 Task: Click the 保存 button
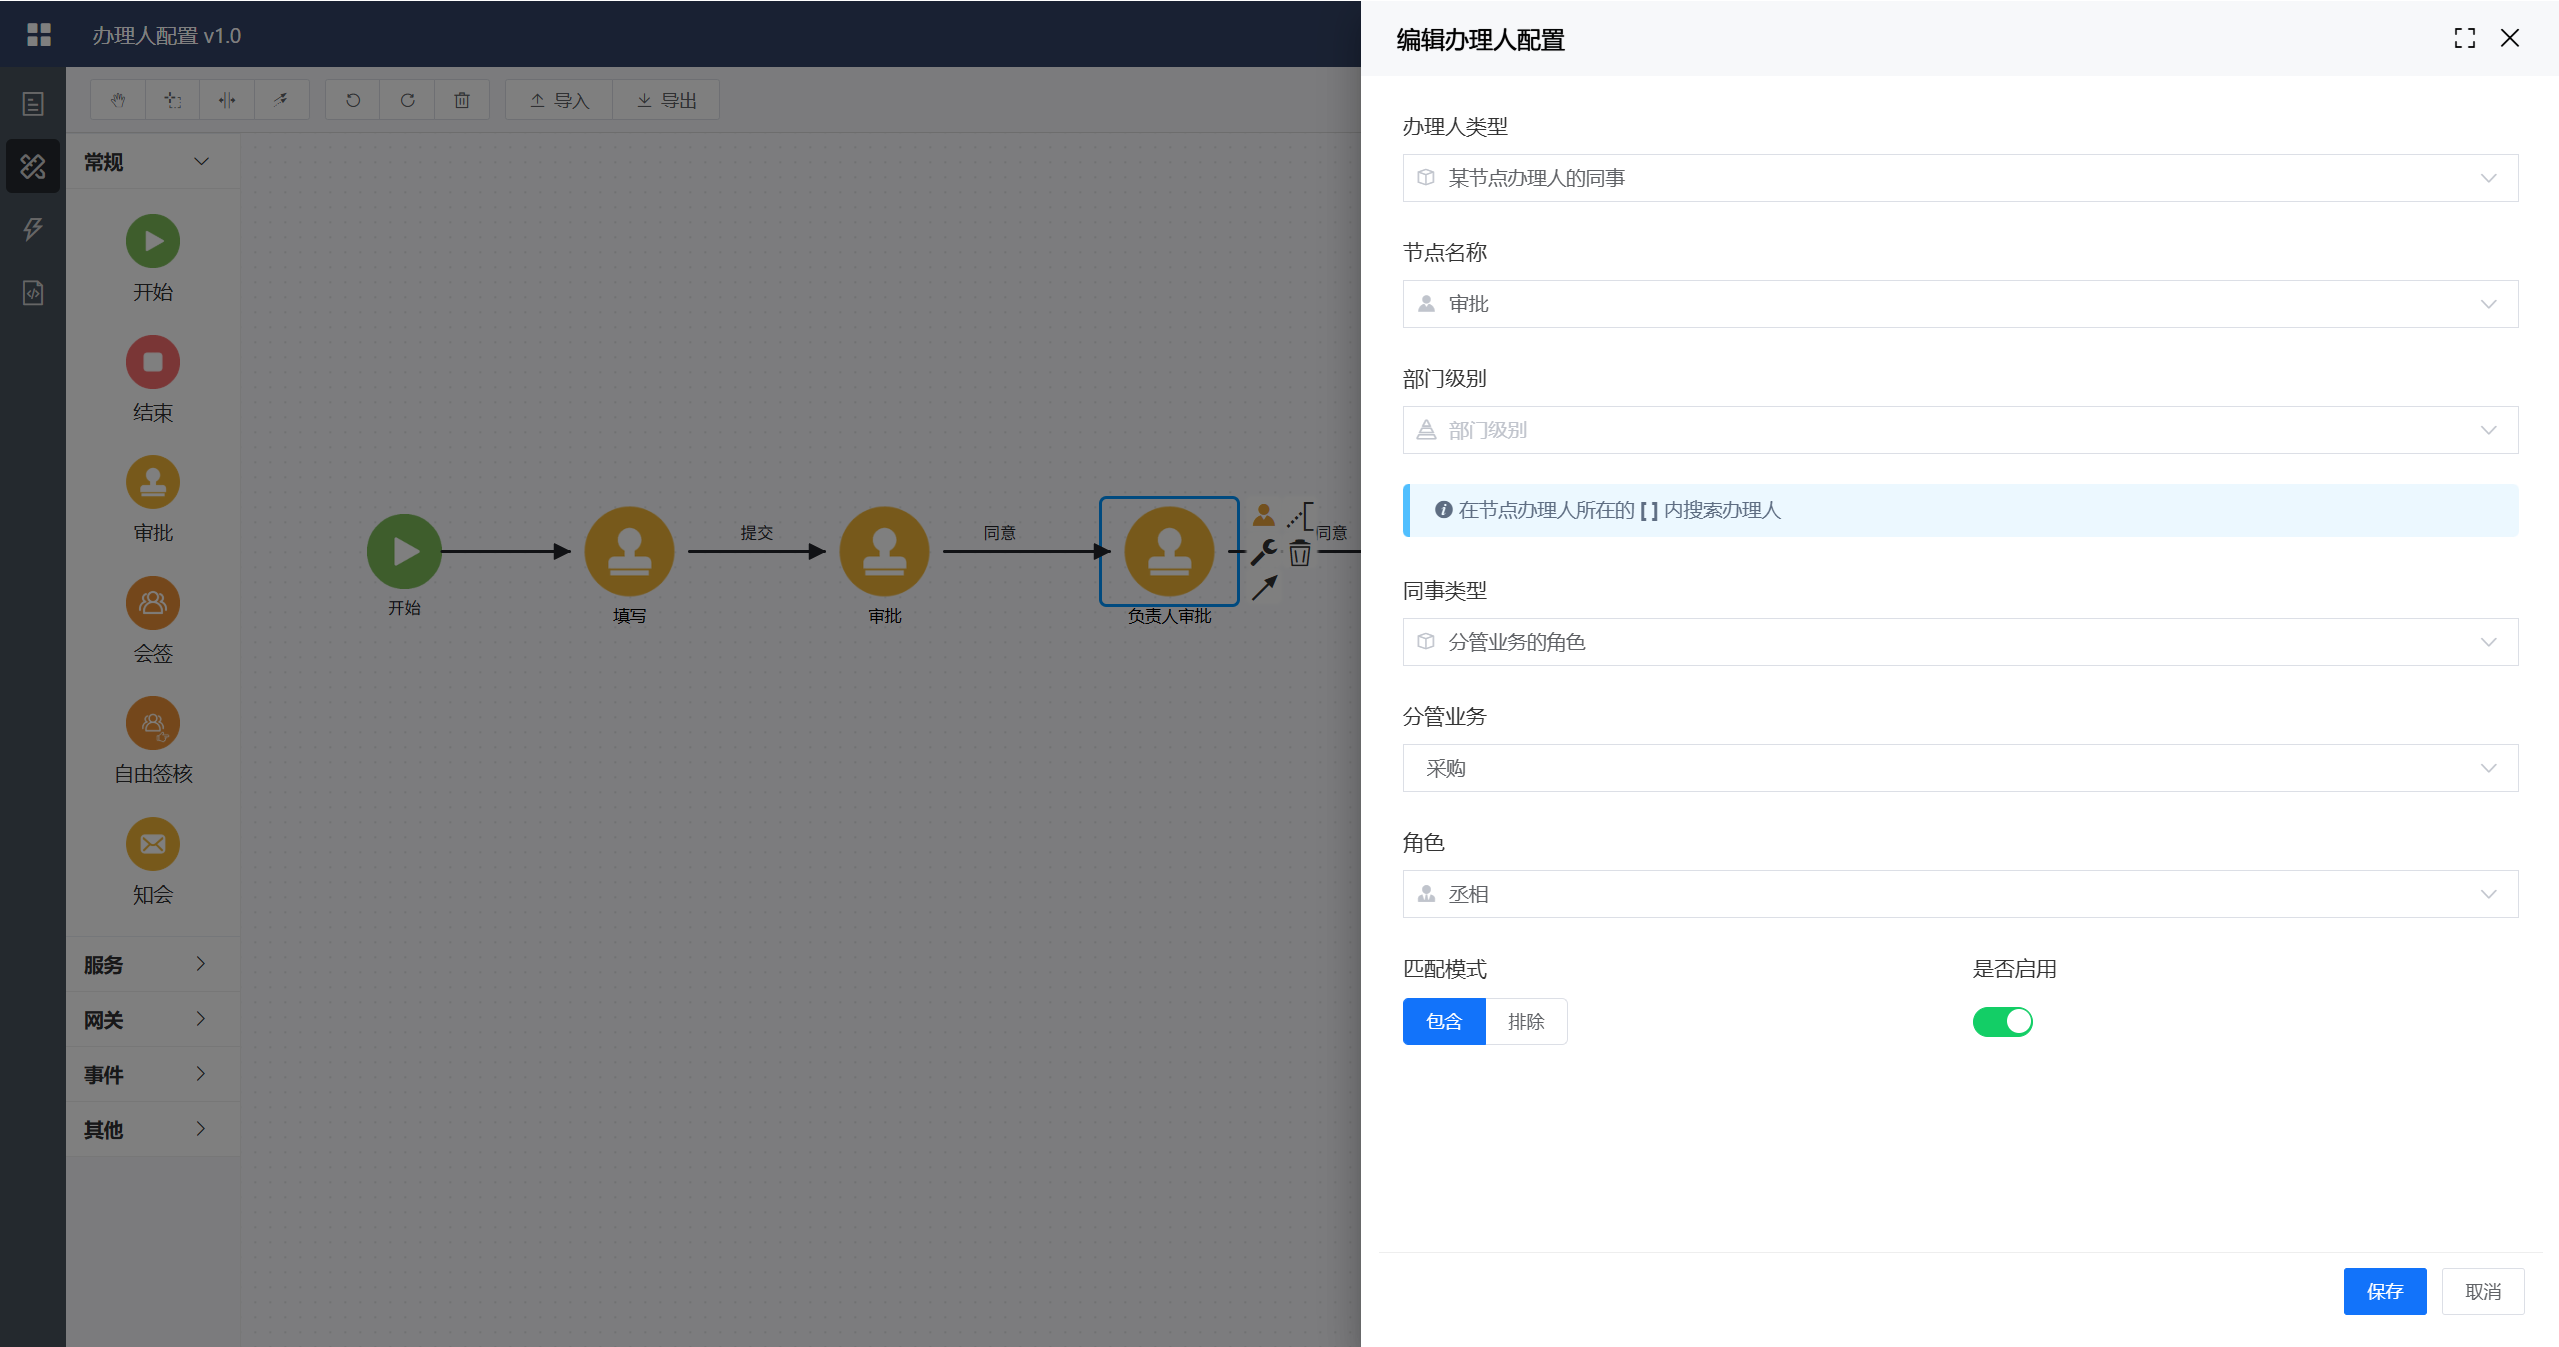pos(2384,1291)
